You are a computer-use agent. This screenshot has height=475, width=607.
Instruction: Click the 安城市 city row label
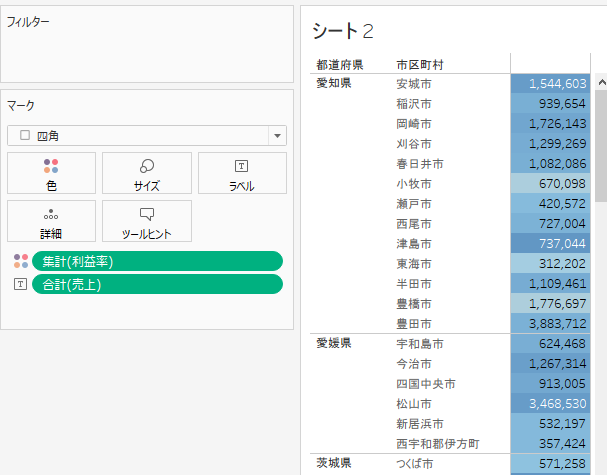pos(414,84)
